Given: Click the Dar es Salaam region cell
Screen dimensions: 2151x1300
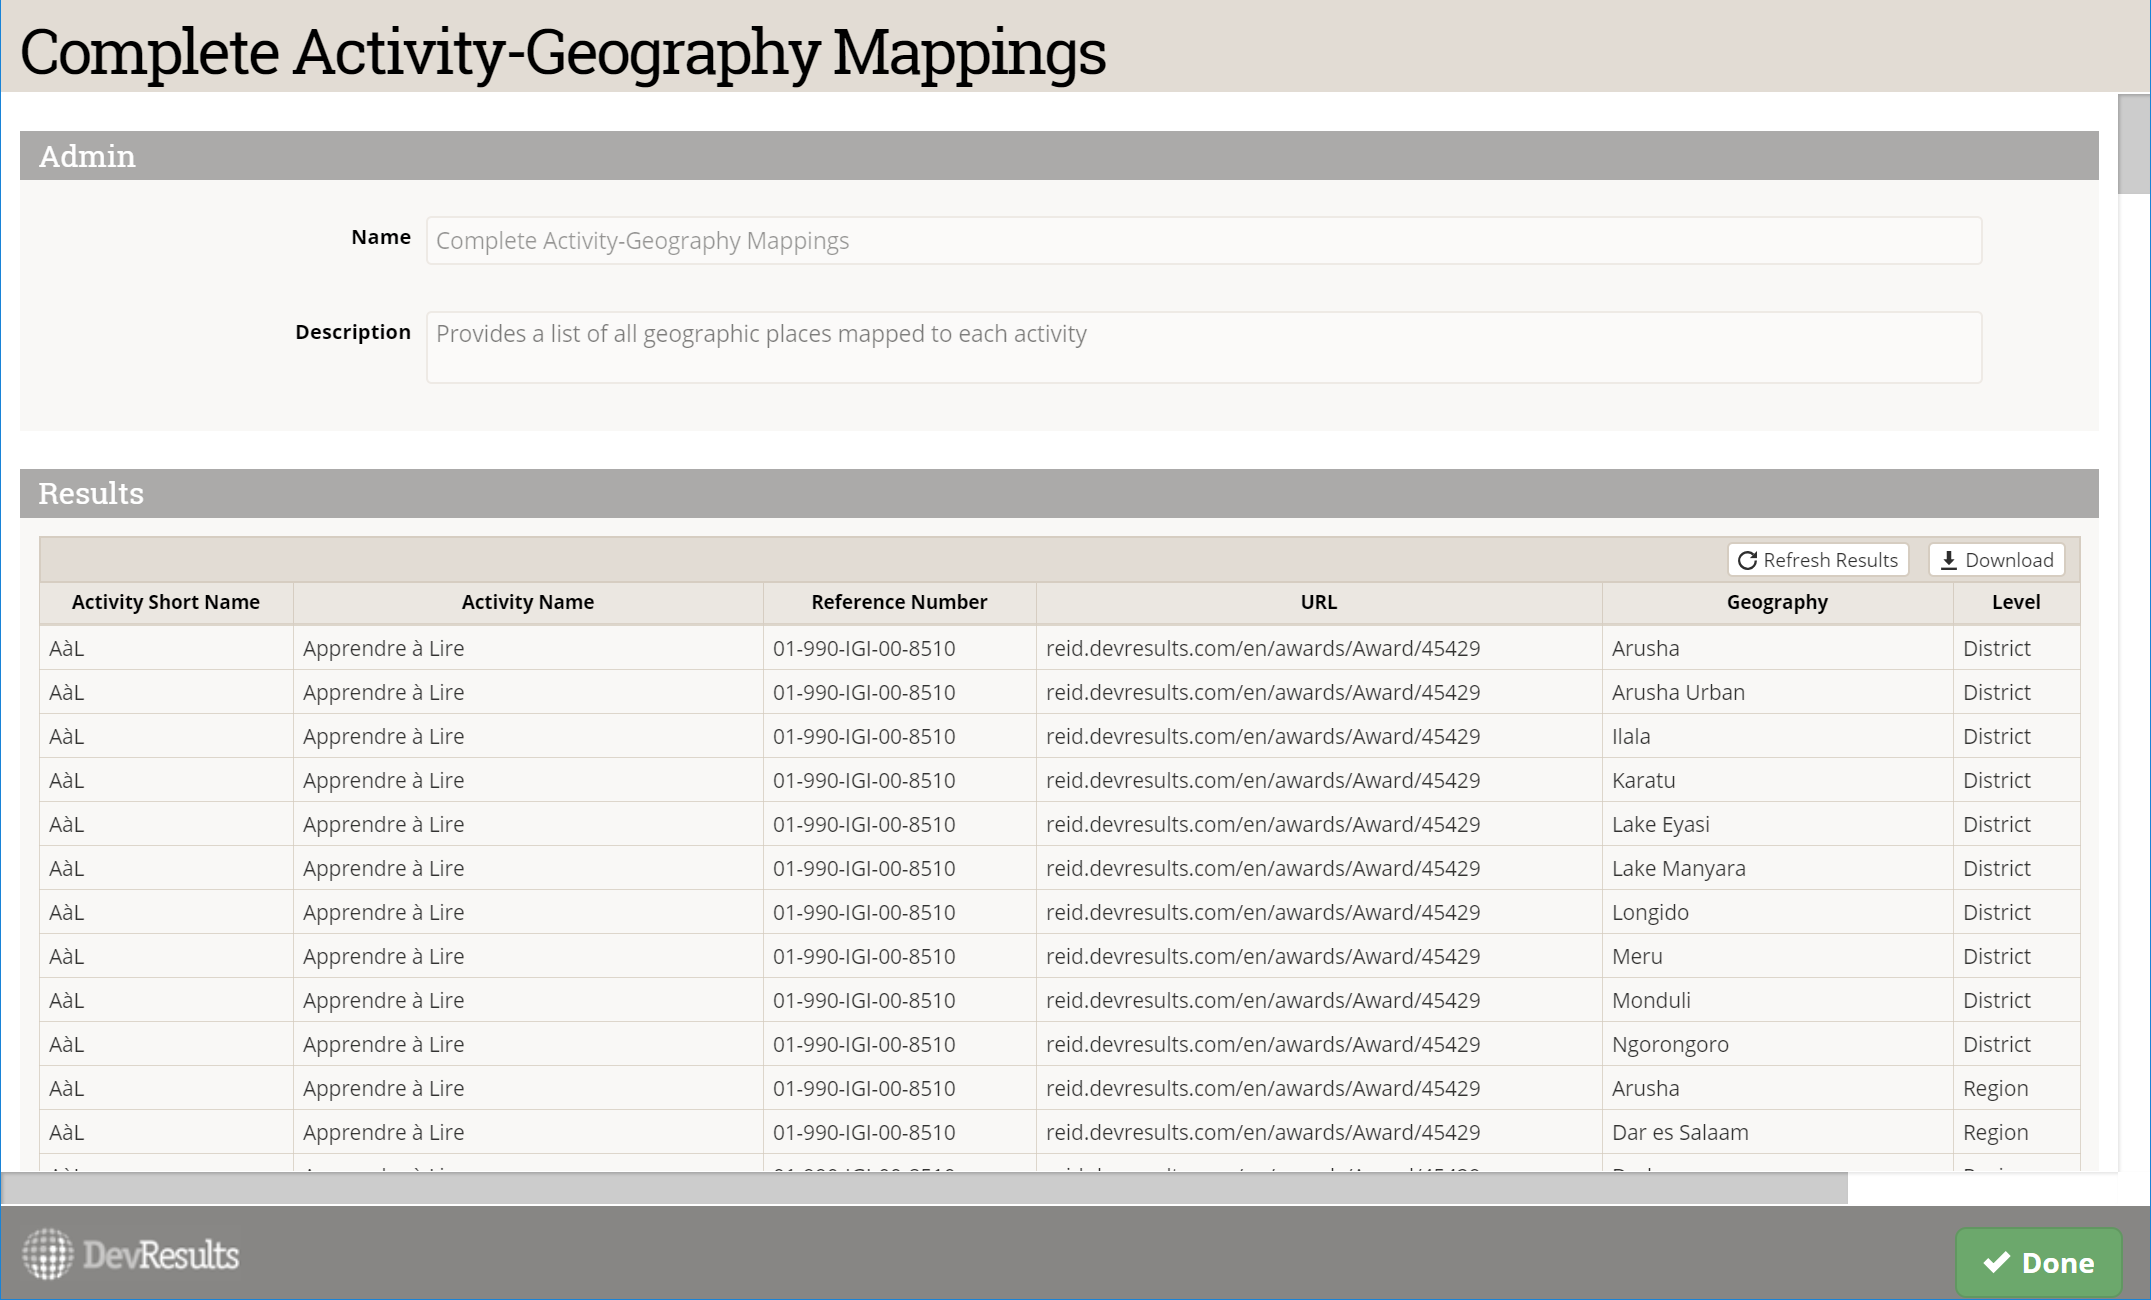Looking at the screenshot, I should point(1679,1132).
